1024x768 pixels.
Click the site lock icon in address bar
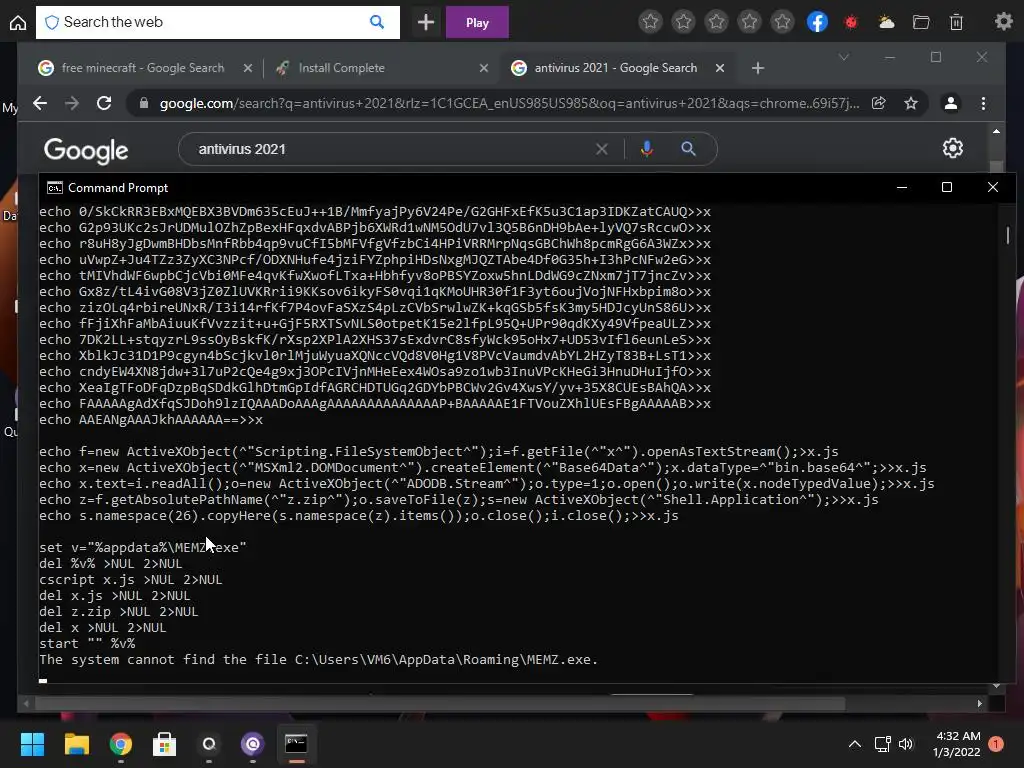[144, 103]
